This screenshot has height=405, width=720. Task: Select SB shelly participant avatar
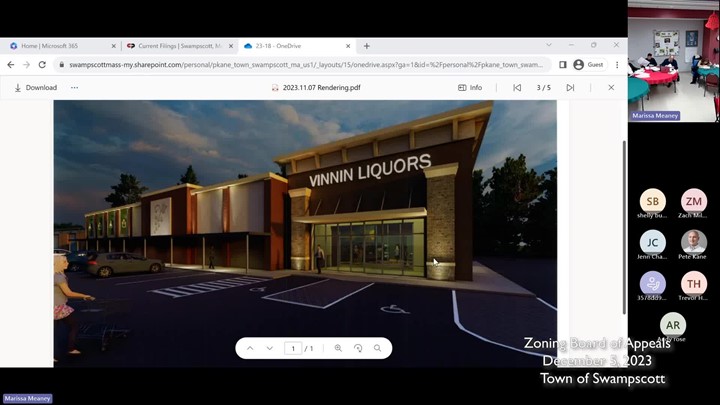click(x=652, y=201)
